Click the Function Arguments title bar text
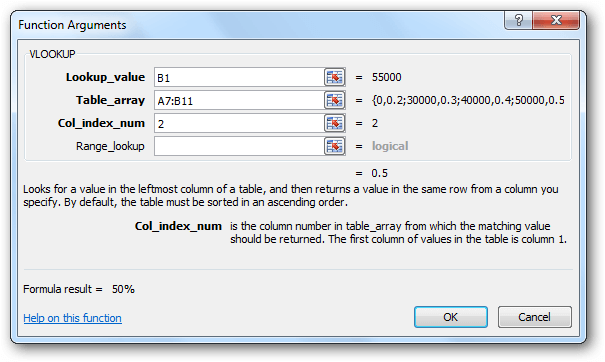This screenshot has height=362, width=605. click(72, 25)
